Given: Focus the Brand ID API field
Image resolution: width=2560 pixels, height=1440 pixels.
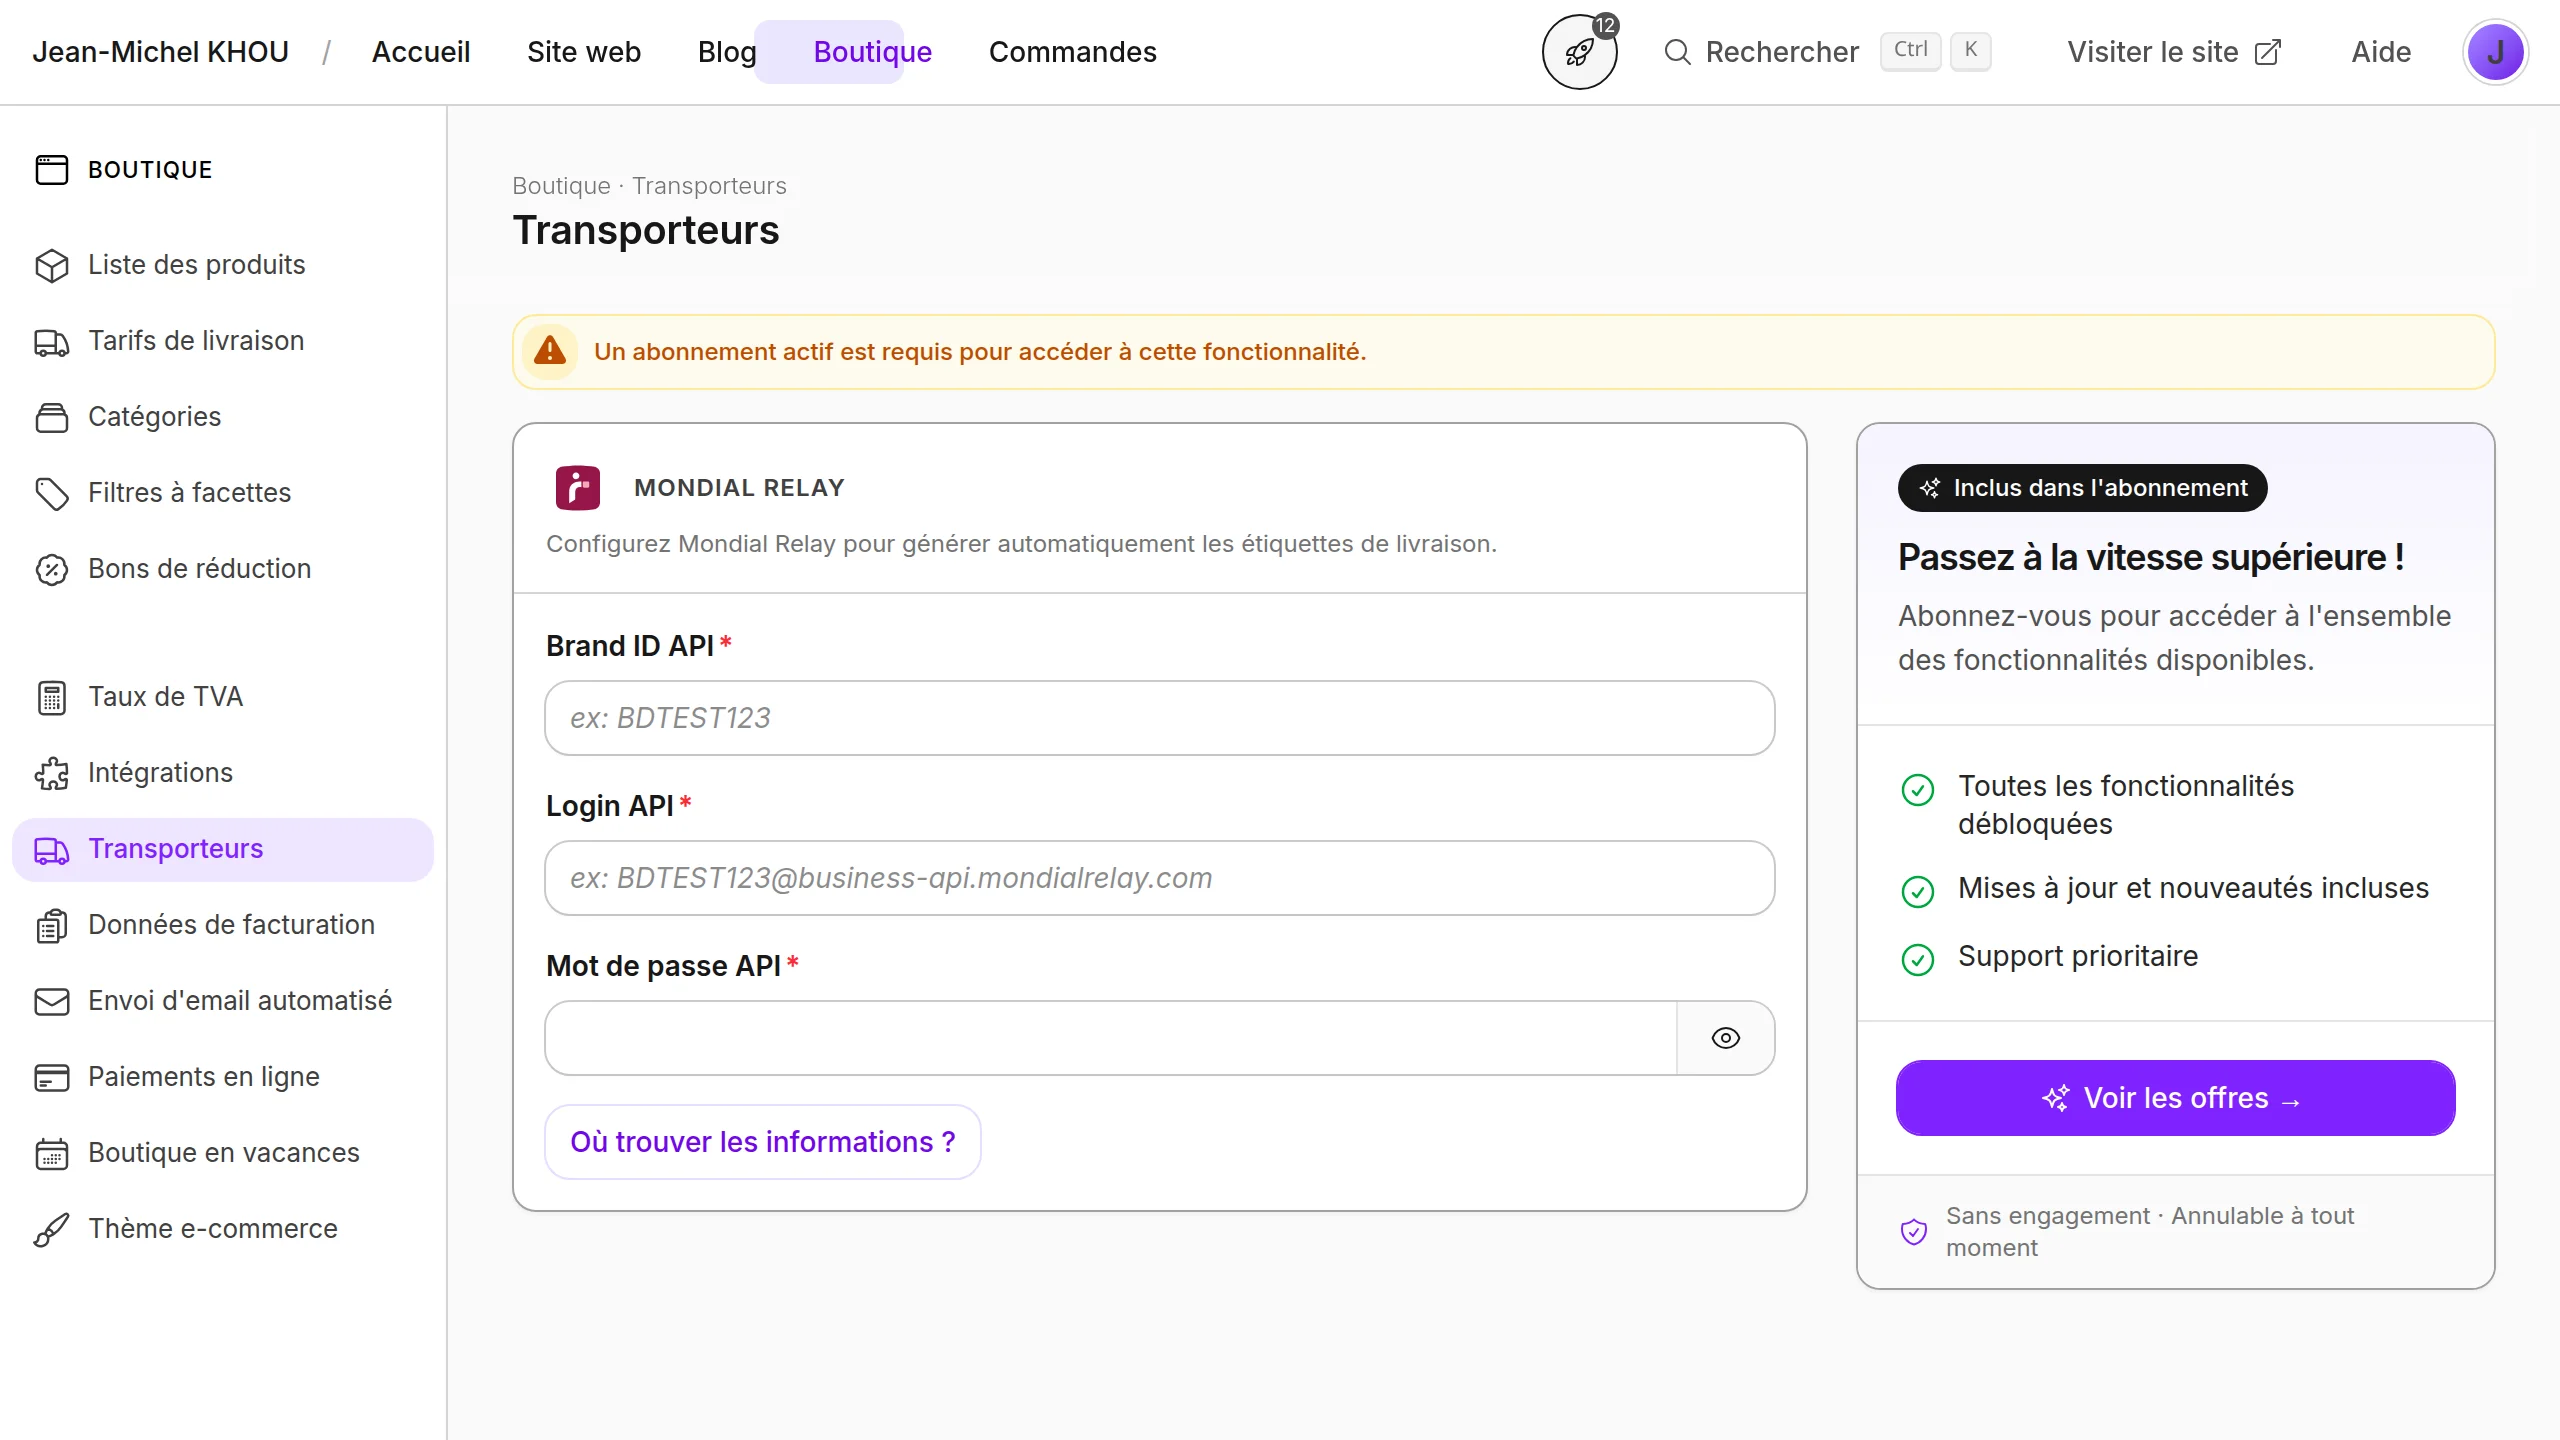Looking at the screenshot, I should 1159,718.
